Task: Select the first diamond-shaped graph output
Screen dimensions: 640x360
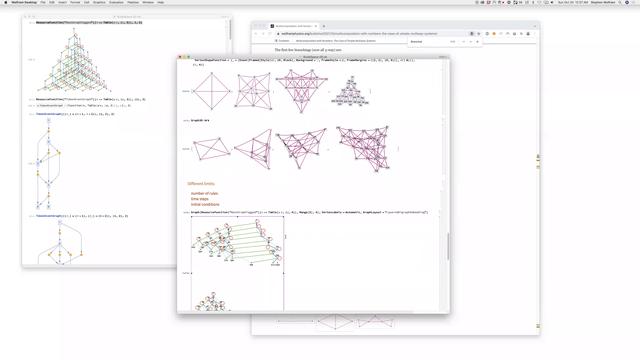Action: point(211,91)
